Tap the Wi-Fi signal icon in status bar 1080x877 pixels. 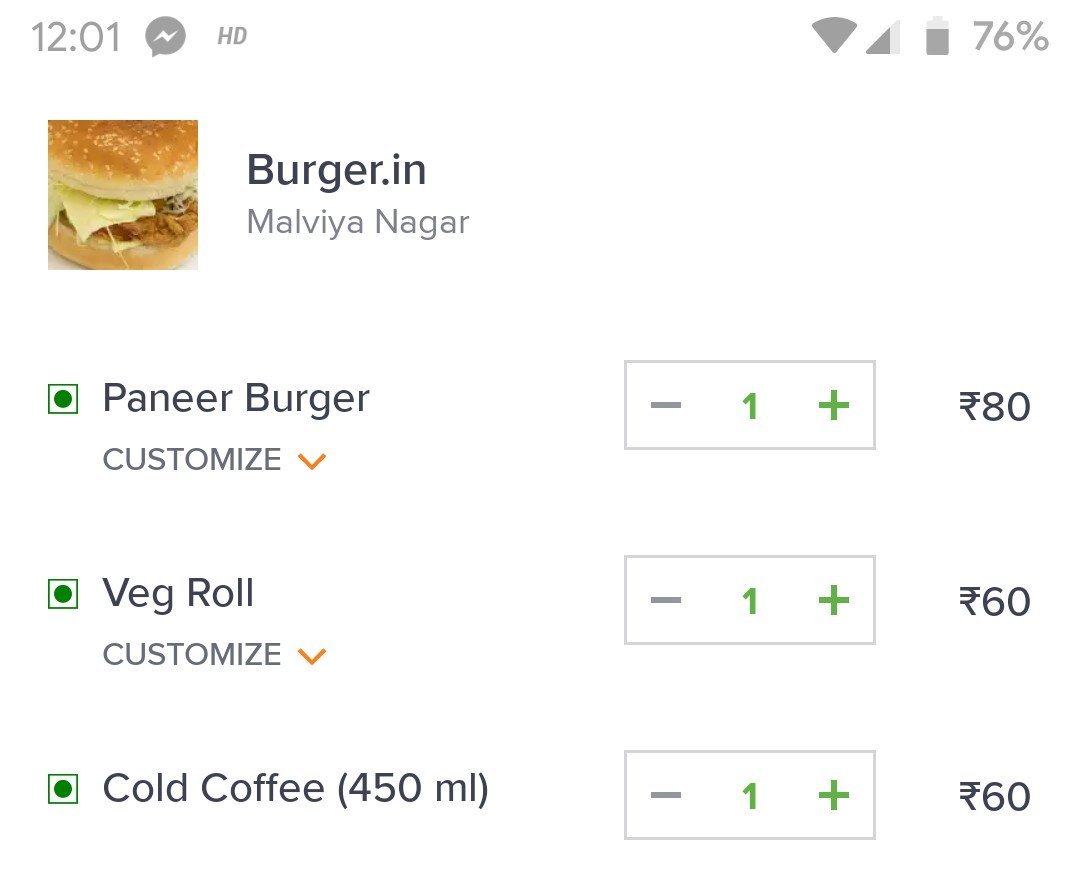(x=834, y=36)
